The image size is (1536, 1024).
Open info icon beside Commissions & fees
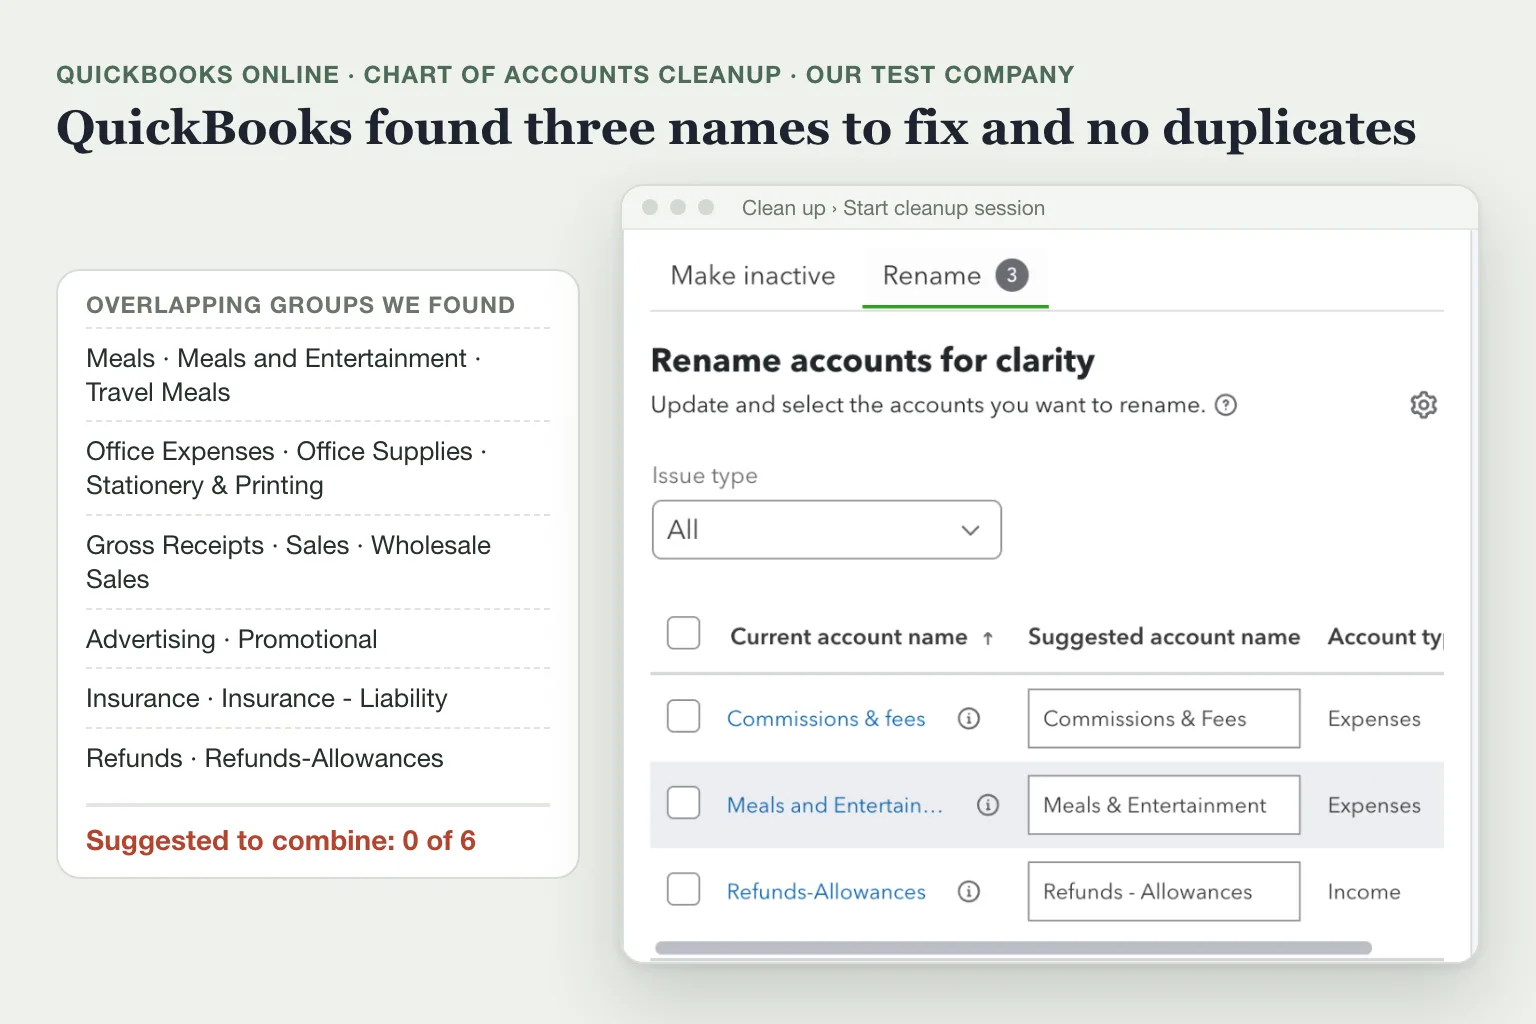(969, 718)
